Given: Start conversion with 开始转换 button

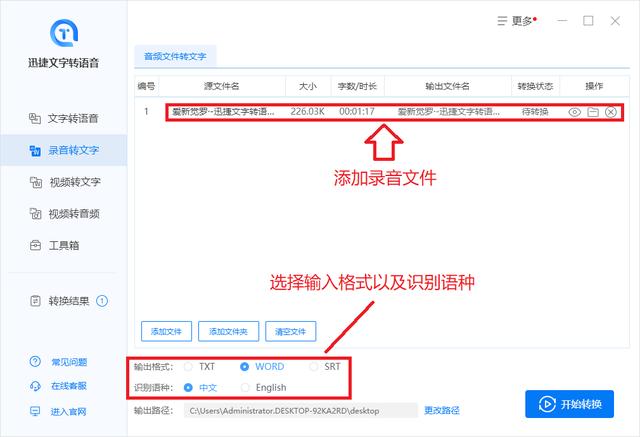Looking at the screenshot, I should coord(569,404).
